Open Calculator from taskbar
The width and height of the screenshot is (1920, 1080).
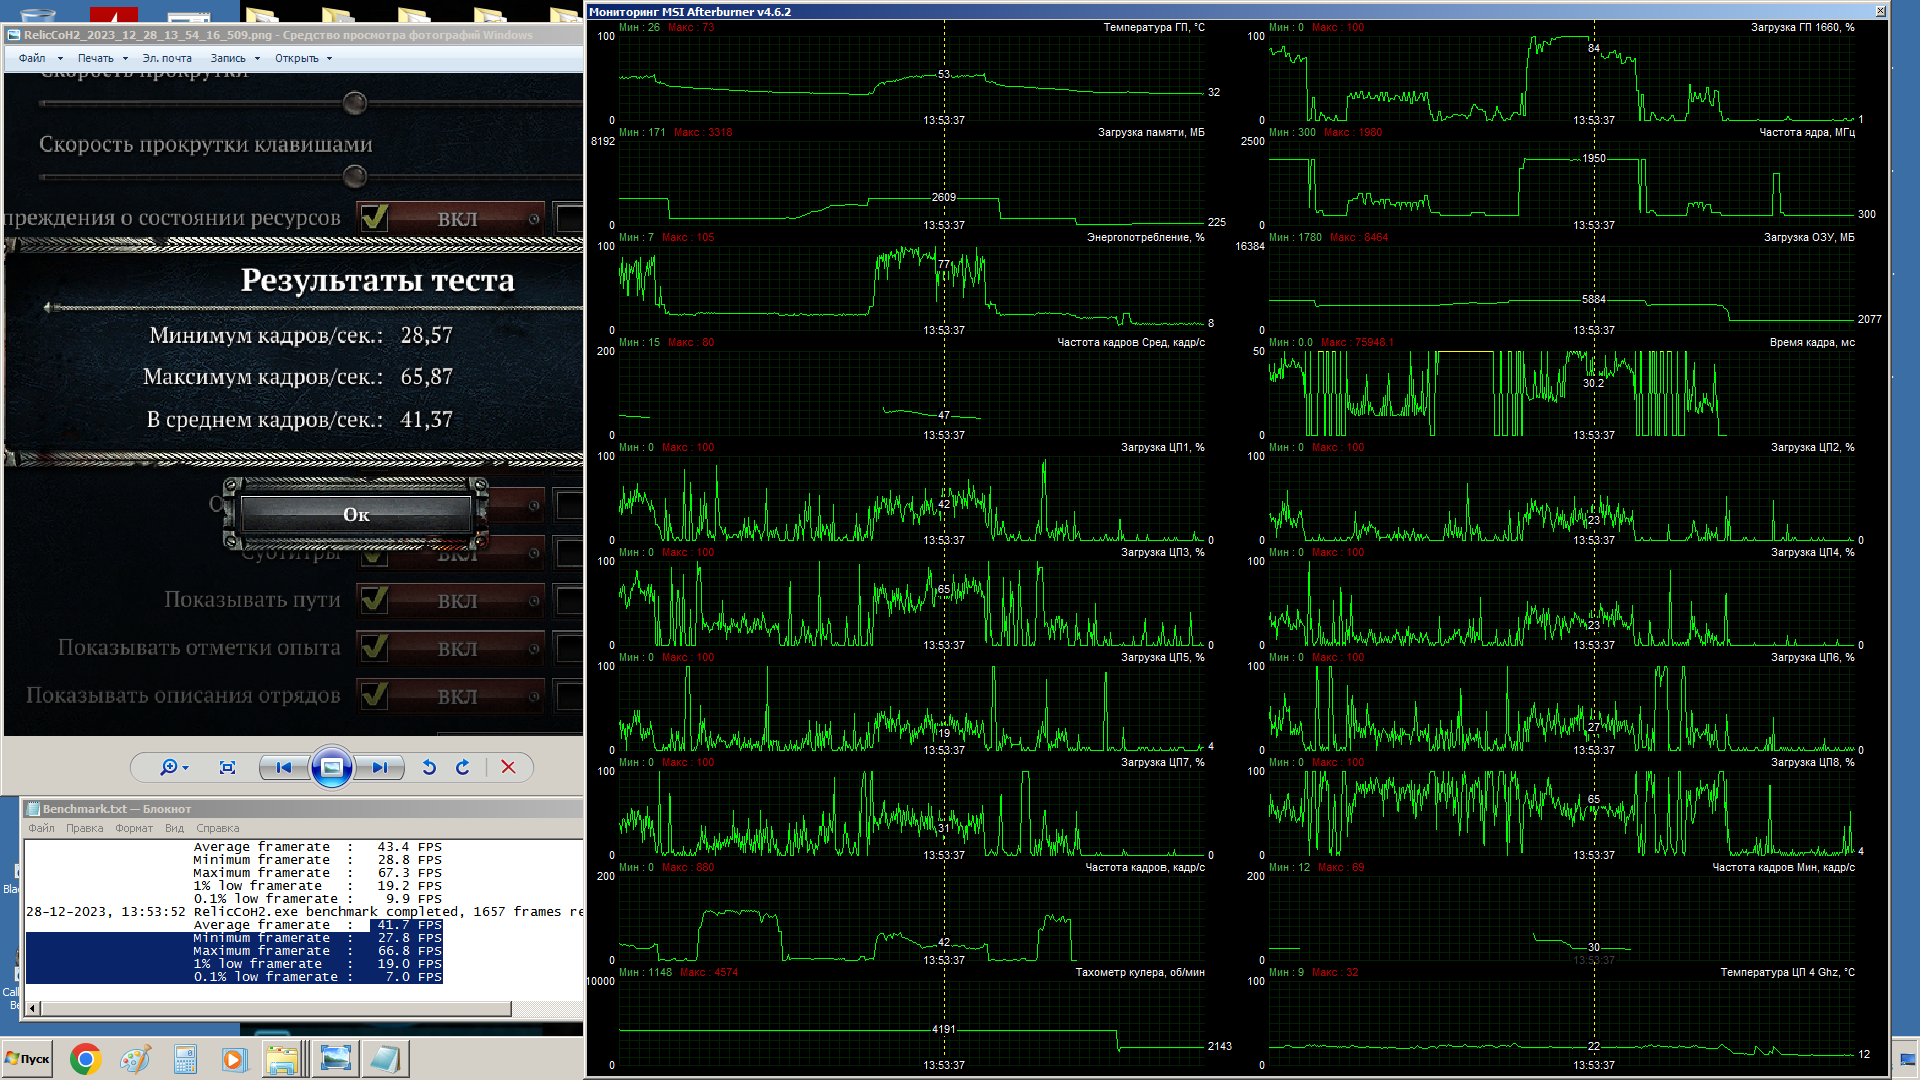(185, 1059)
